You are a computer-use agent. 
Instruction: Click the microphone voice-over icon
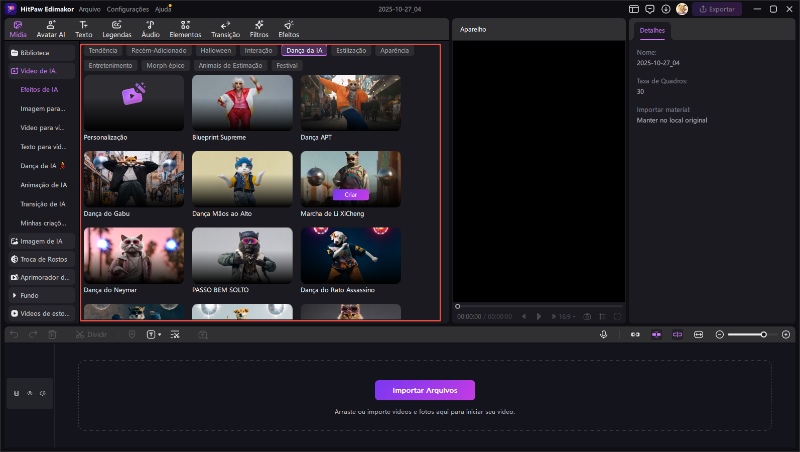click(x=604, y=334)
